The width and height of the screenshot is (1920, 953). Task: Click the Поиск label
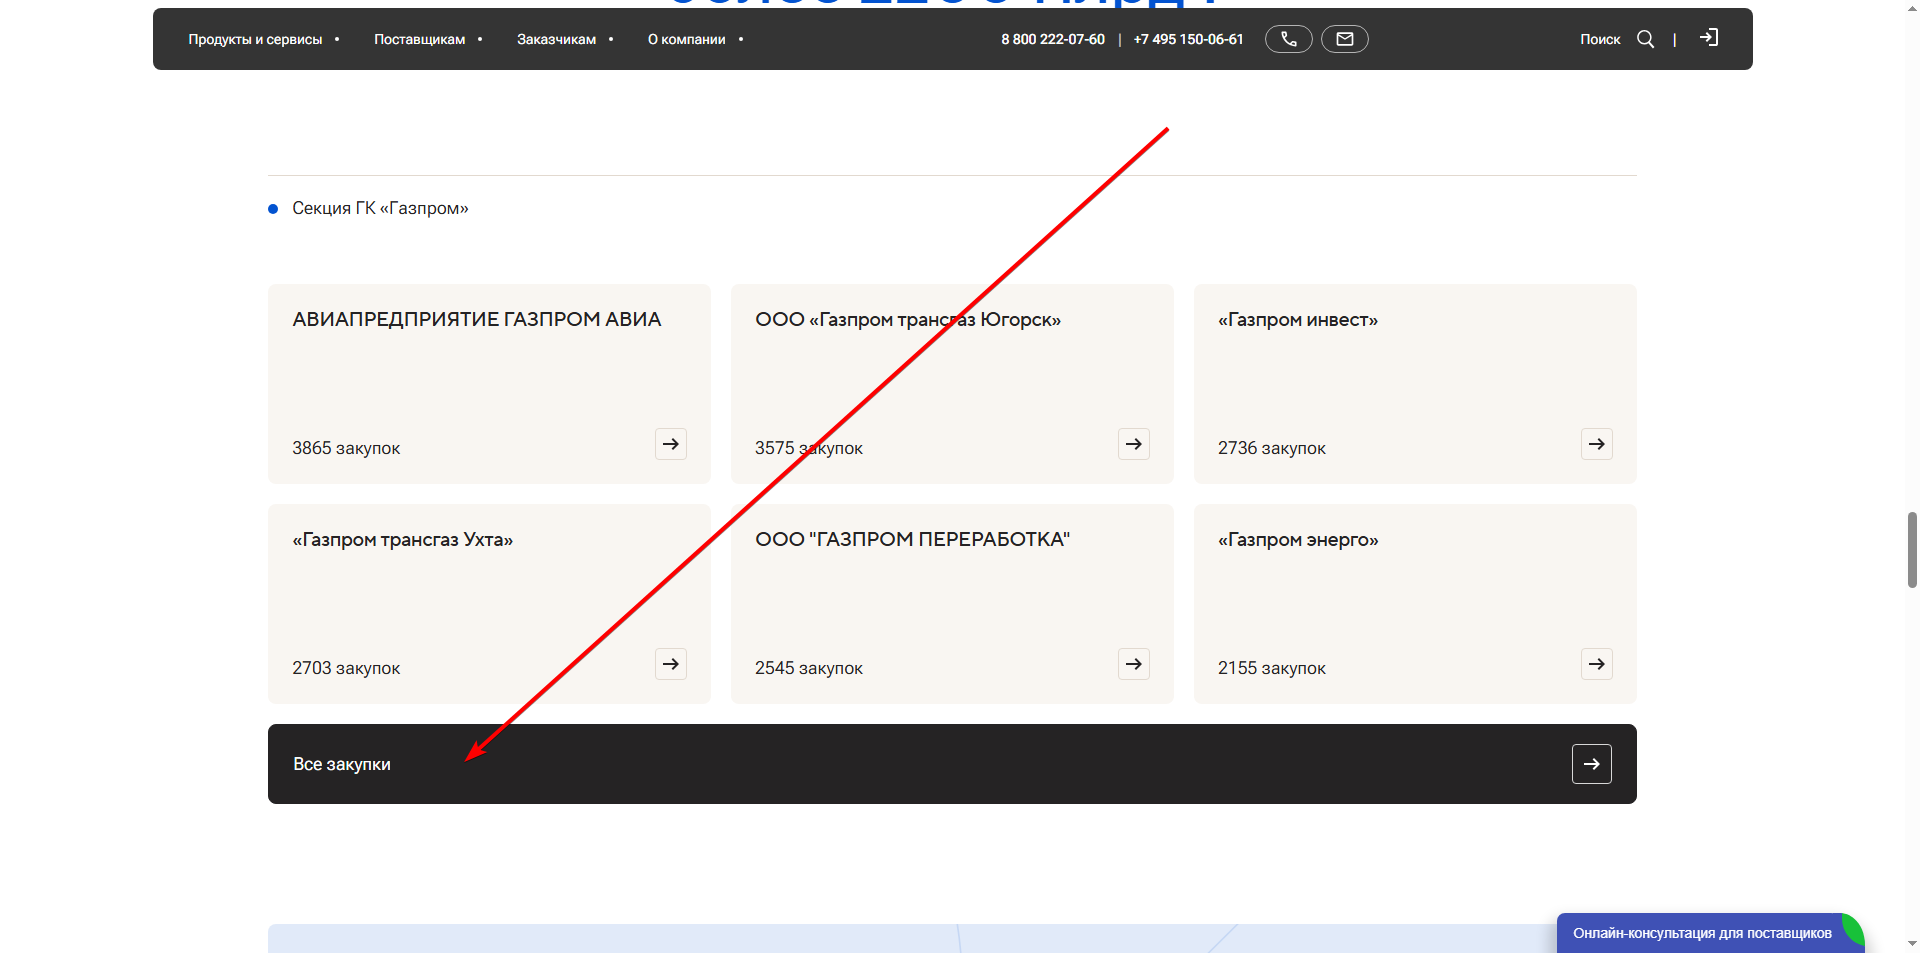tap(1600, 39)
